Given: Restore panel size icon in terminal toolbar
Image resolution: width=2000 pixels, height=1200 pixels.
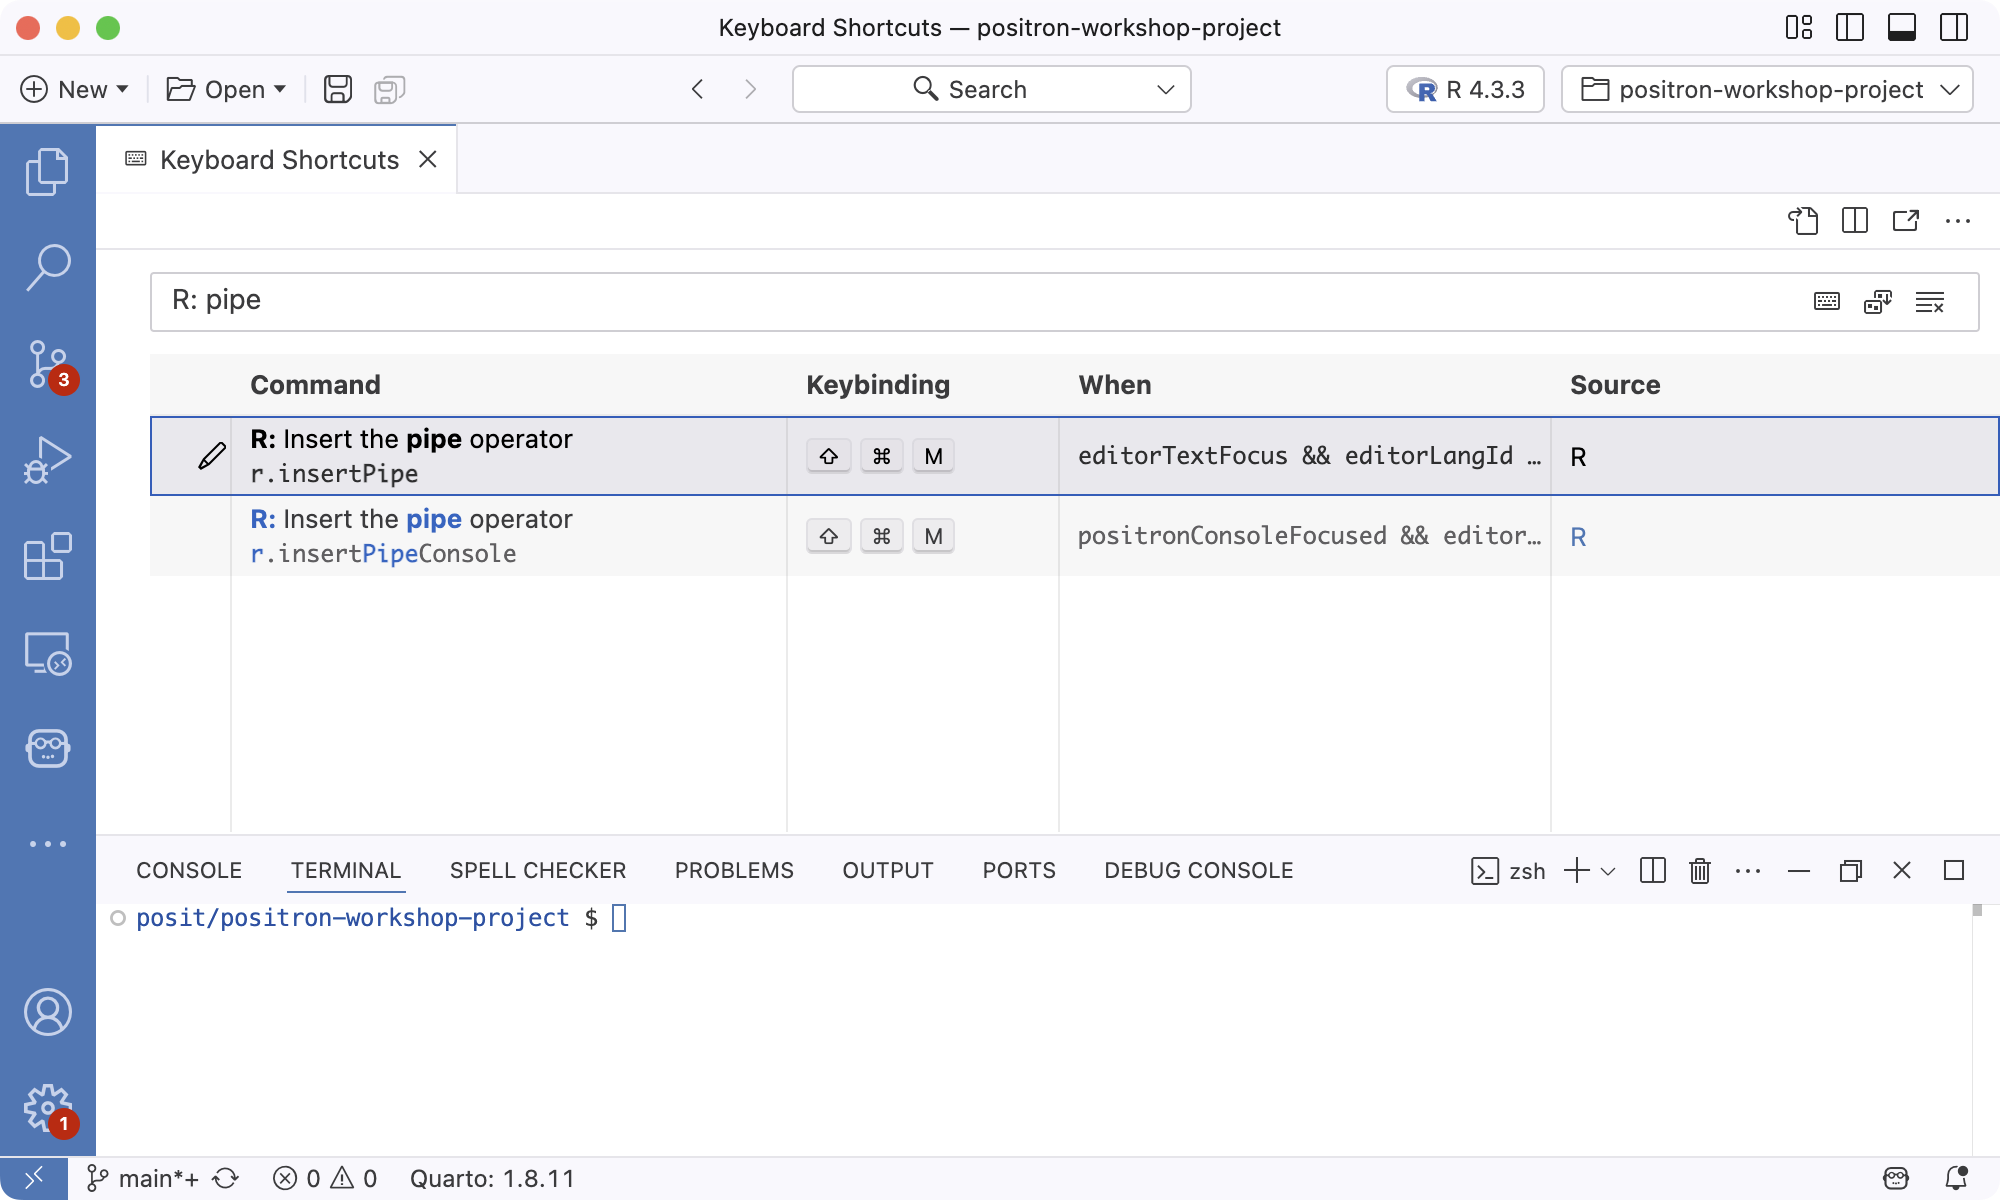Looking at the screenshot, I should click(1850, 870).
